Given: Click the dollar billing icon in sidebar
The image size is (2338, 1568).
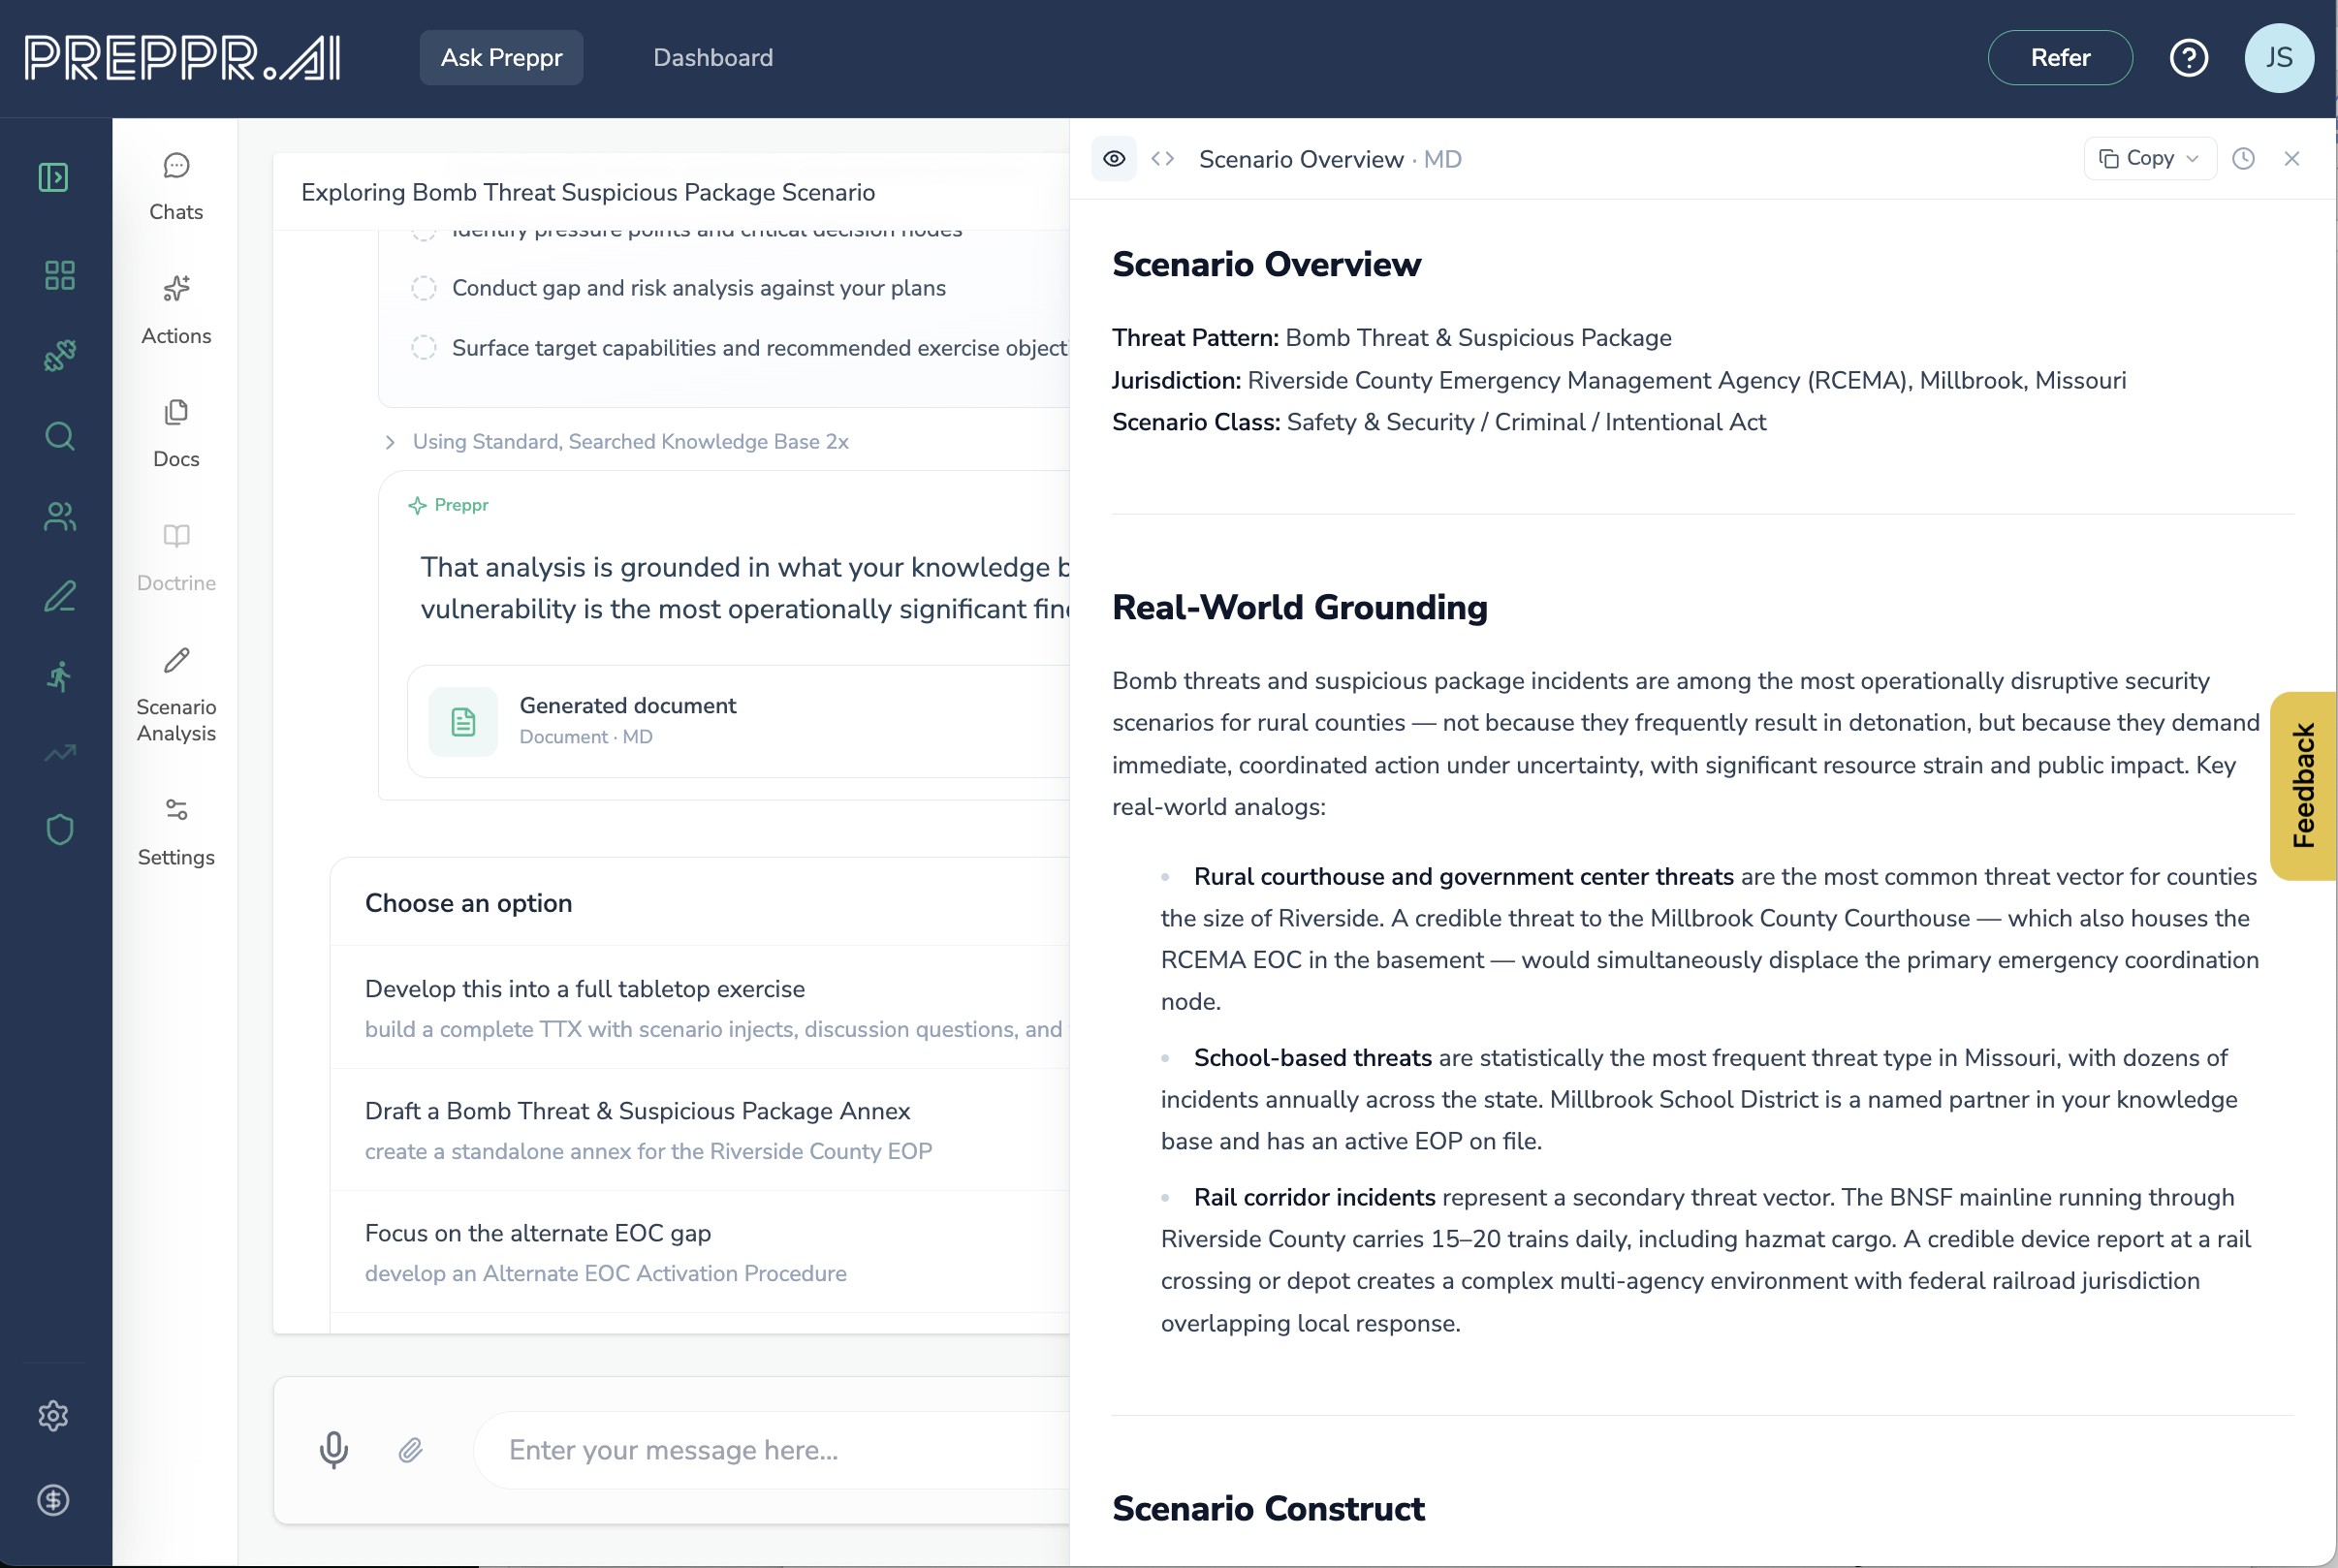Looking at the screenshot, I should coord(53,1499).
